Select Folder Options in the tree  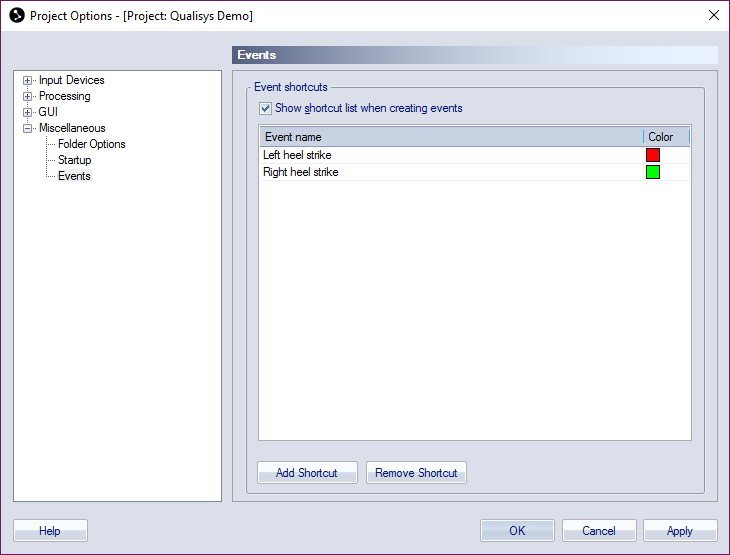[x=91, y=144]
